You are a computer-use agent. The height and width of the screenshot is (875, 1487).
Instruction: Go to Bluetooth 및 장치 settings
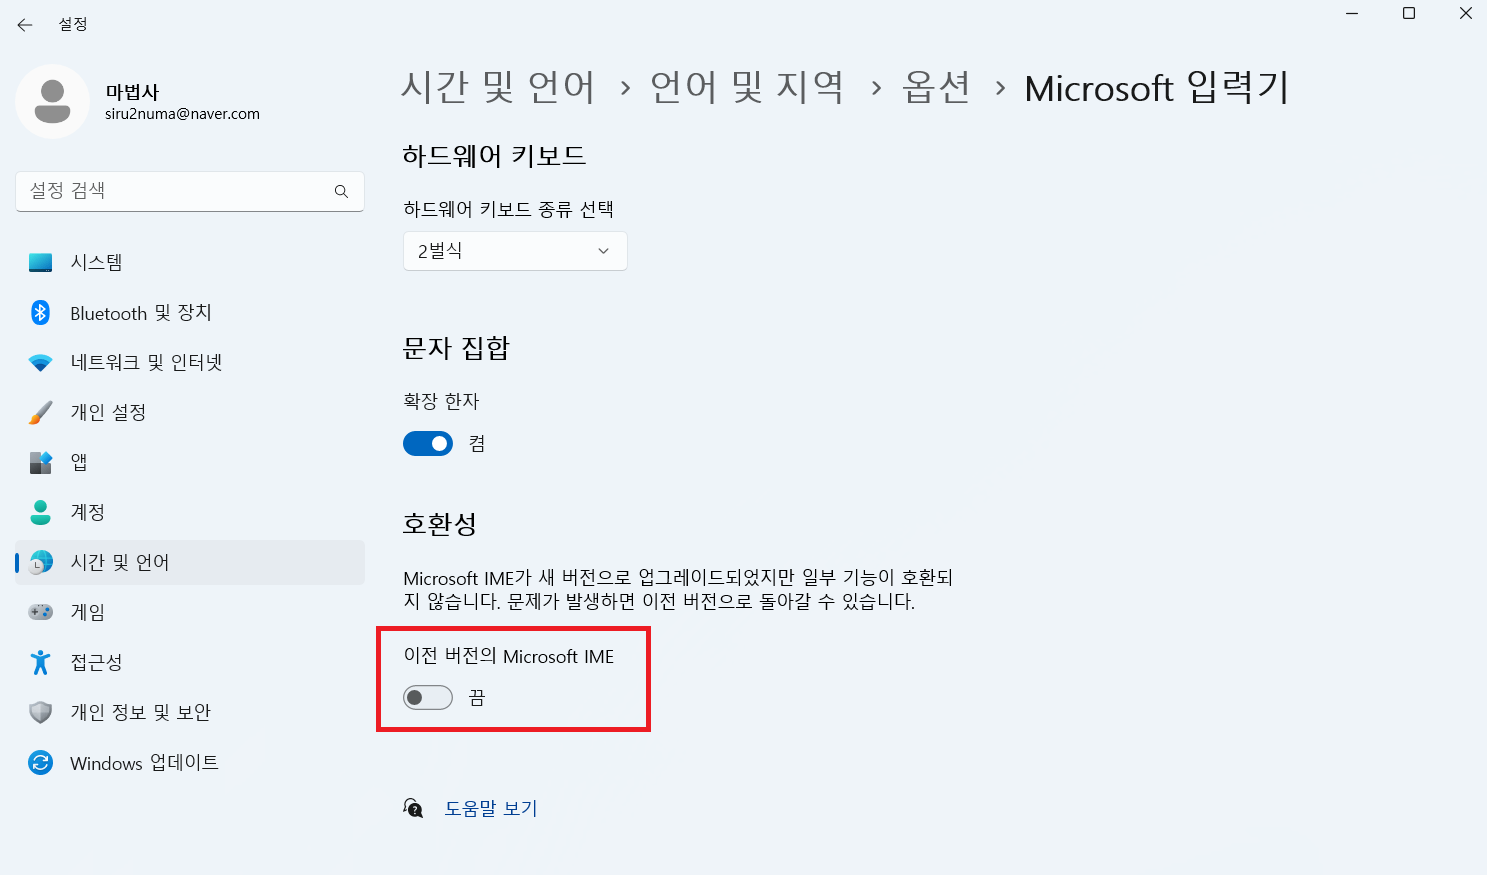(x=190, y=313)
